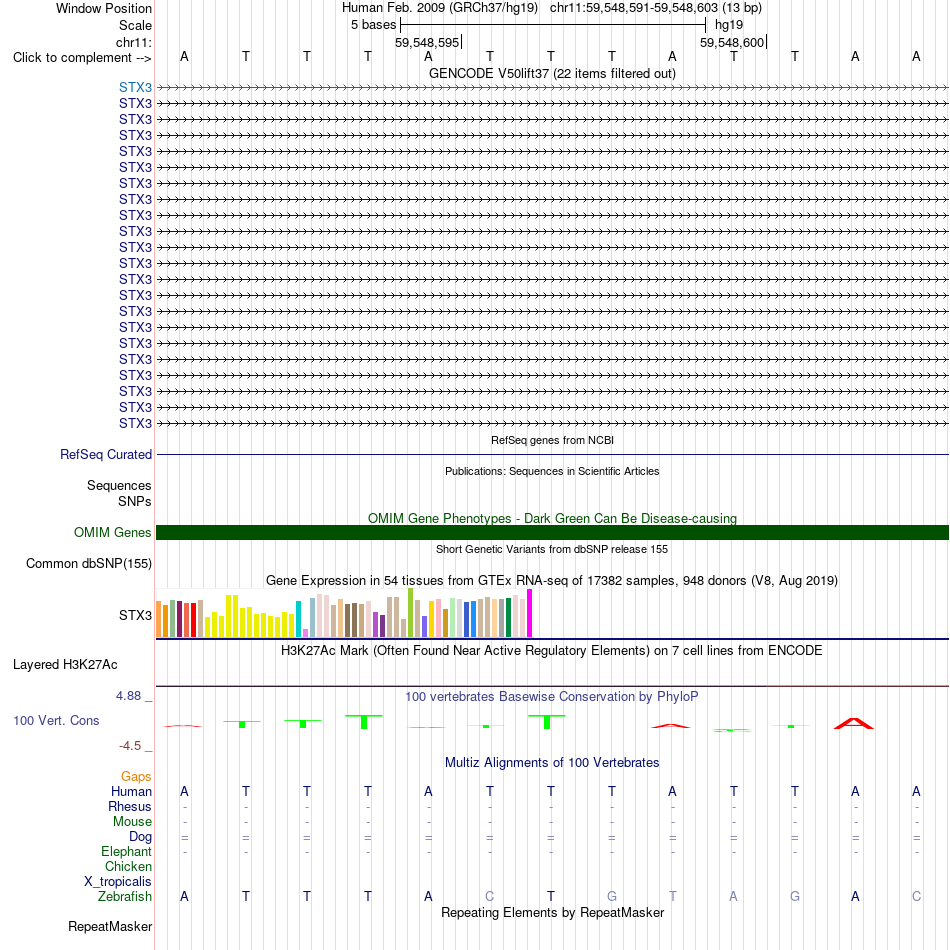Select the Human alignment row label
Screen dimensions: 950x950
[131, 791]
